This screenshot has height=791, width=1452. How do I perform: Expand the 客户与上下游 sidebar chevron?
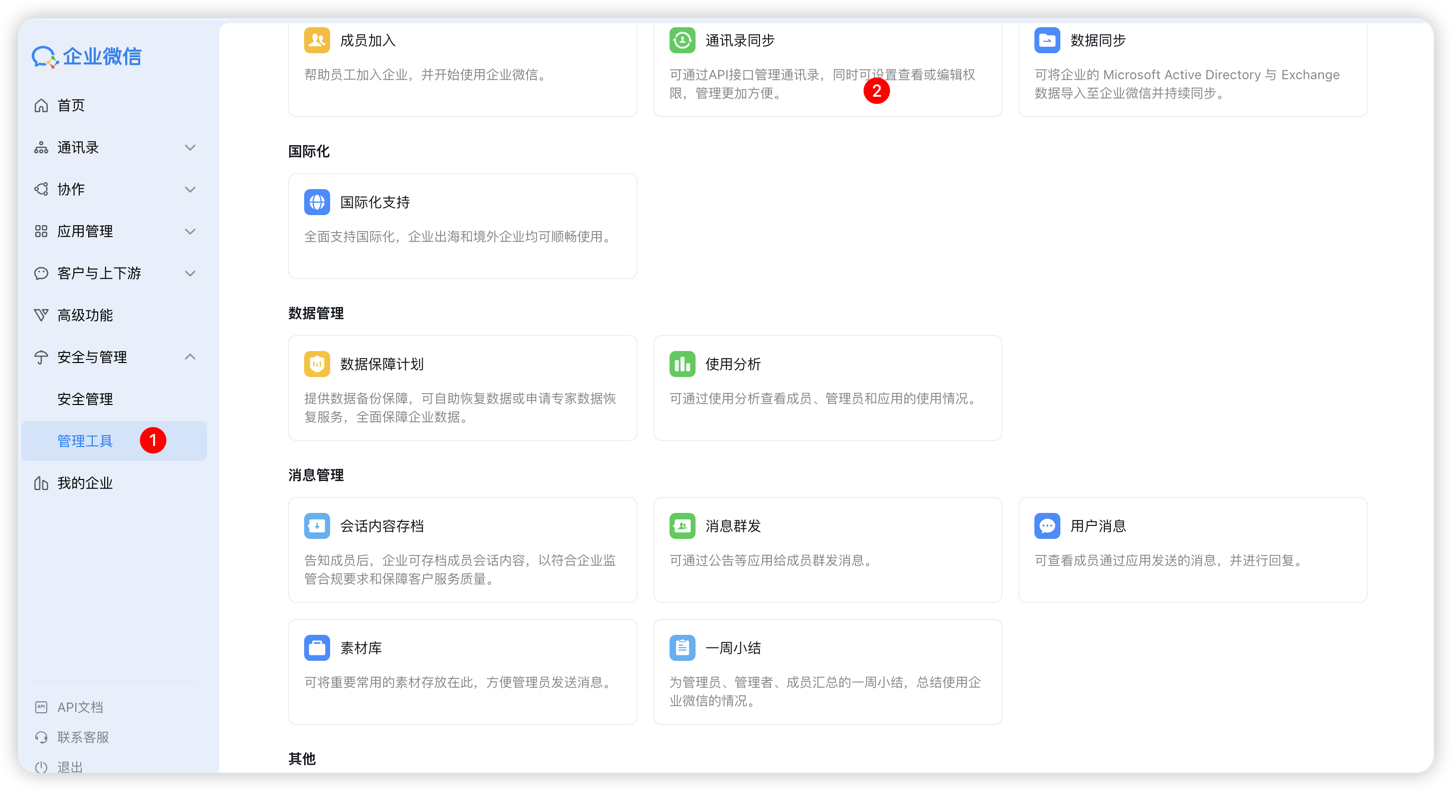click(190, 273)
